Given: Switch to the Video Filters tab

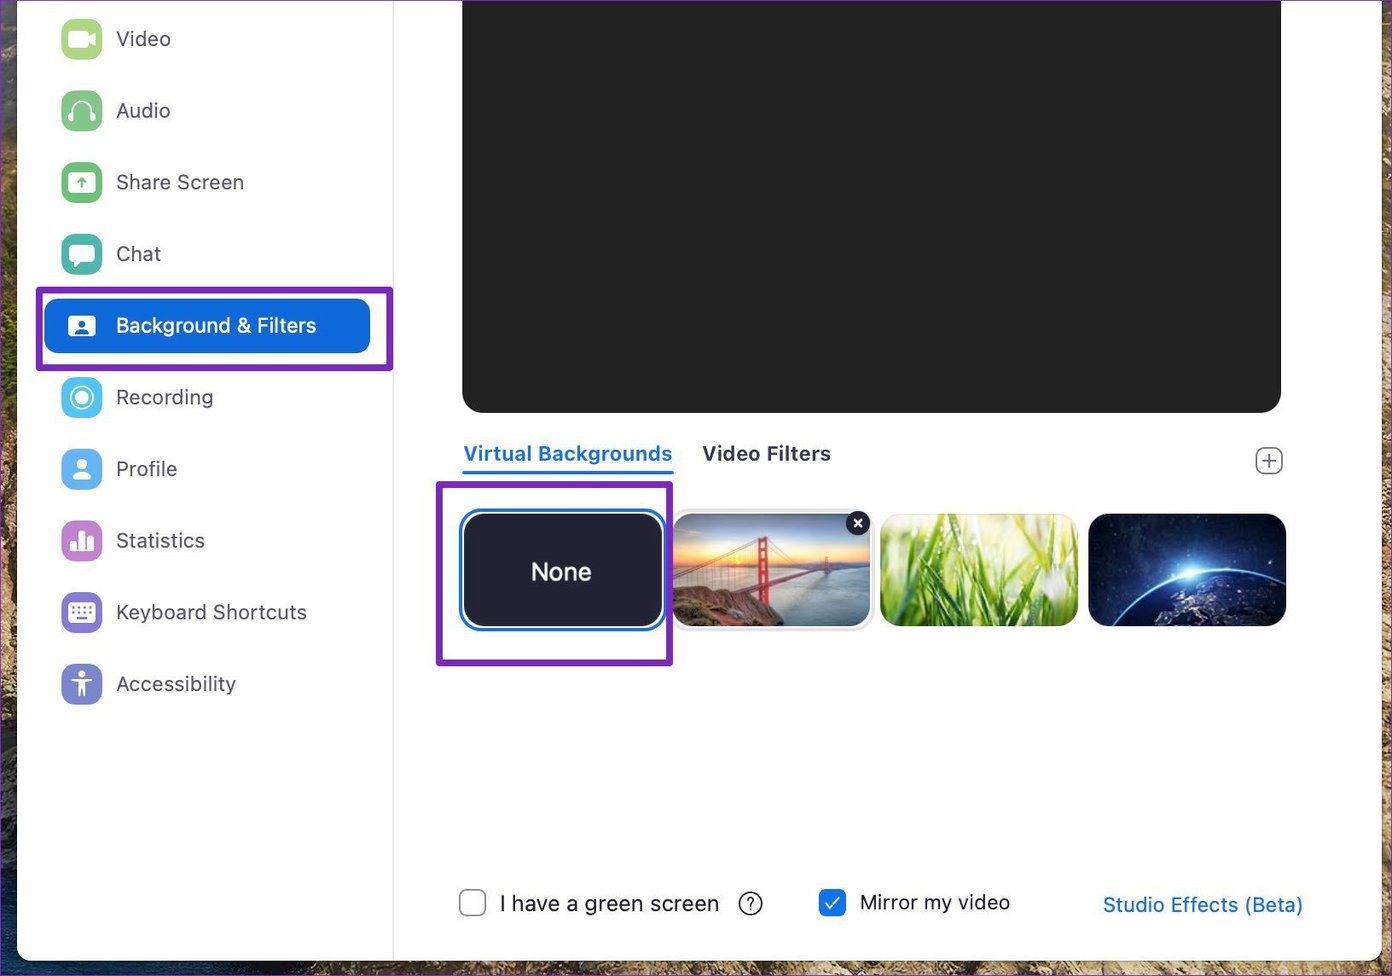Looking at the screenshot, I should coord(766,454).
